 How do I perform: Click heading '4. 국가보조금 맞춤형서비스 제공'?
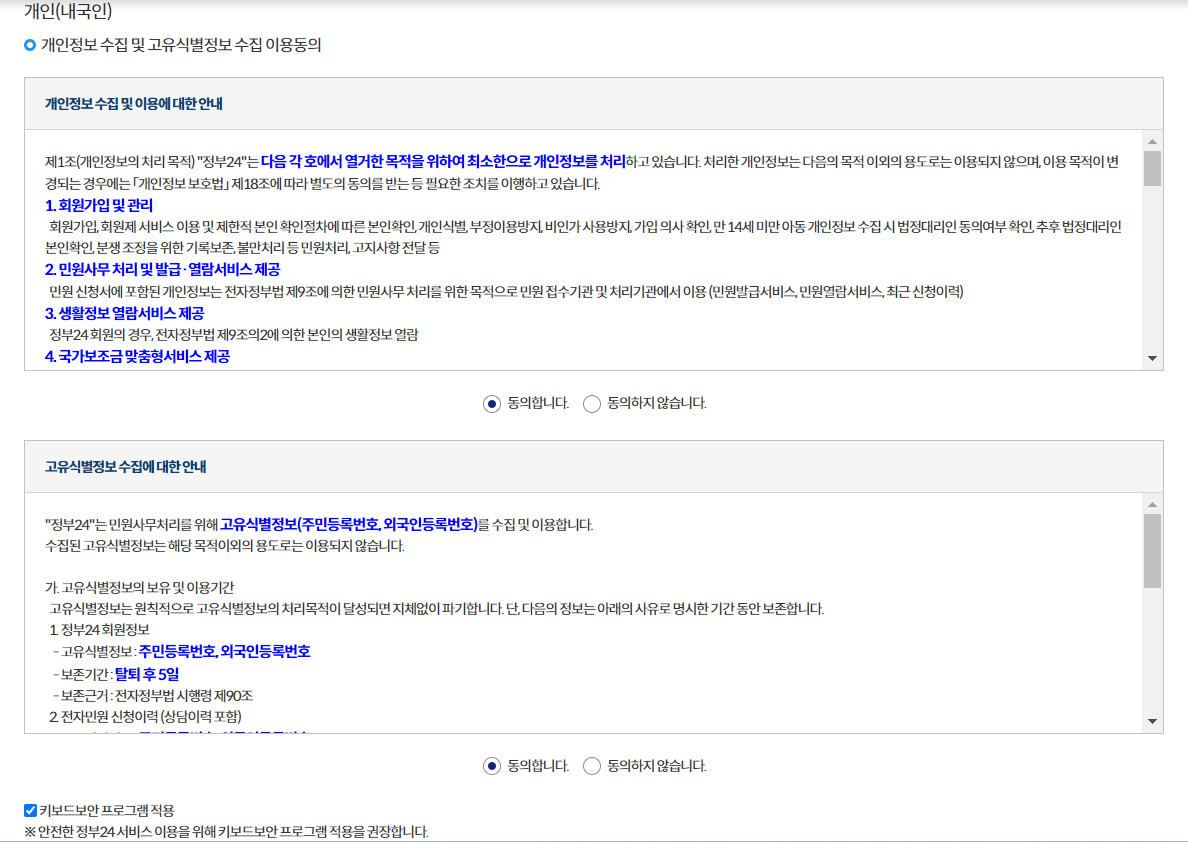click(138, 356)
